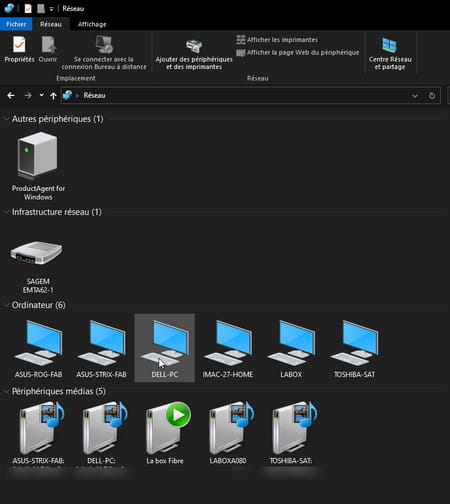
Task: Open Centre Réseau et partage
Action: 390,53
